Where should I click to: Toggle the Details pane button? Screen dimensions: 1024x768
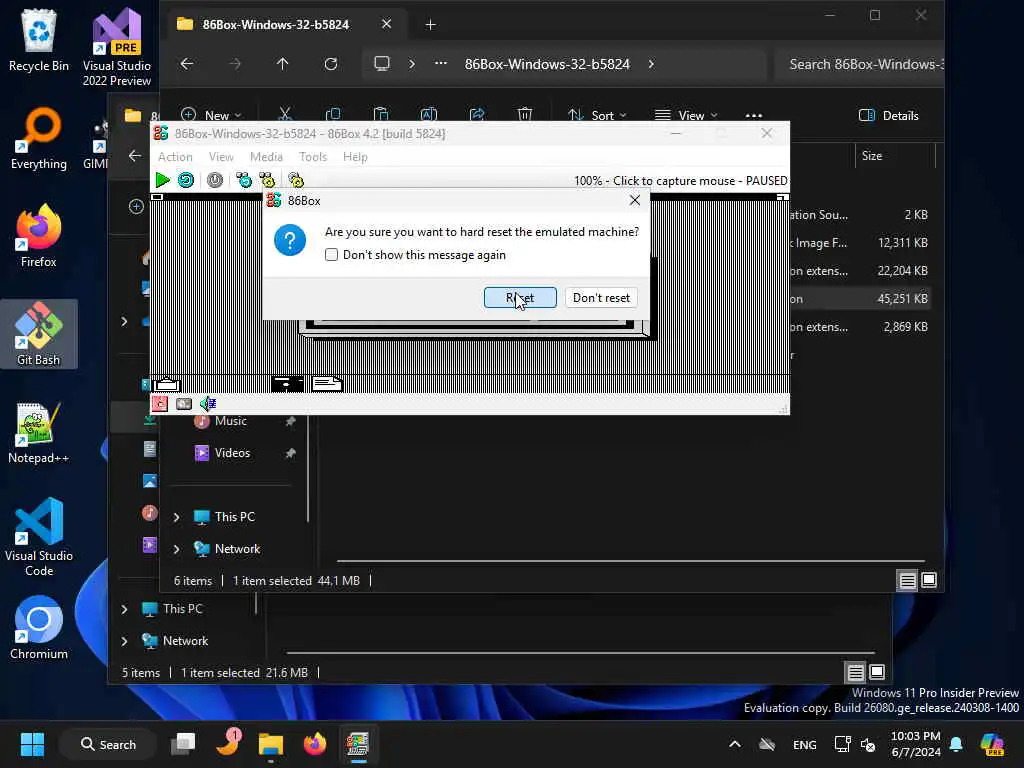889,116
